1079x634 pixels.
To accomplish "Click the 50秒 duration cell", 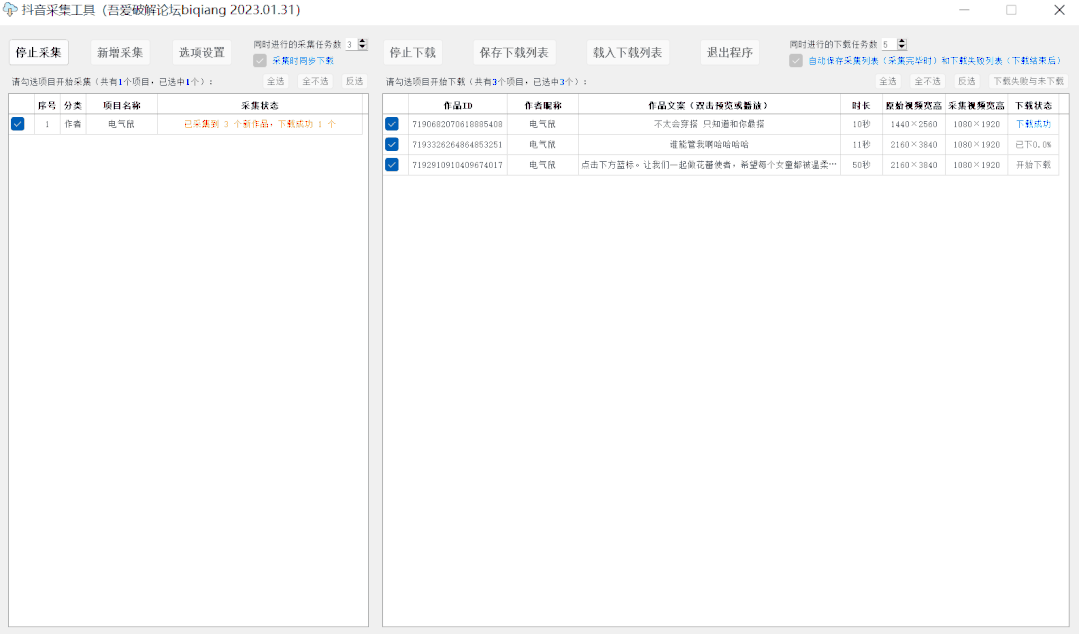I will coord(861,165).
